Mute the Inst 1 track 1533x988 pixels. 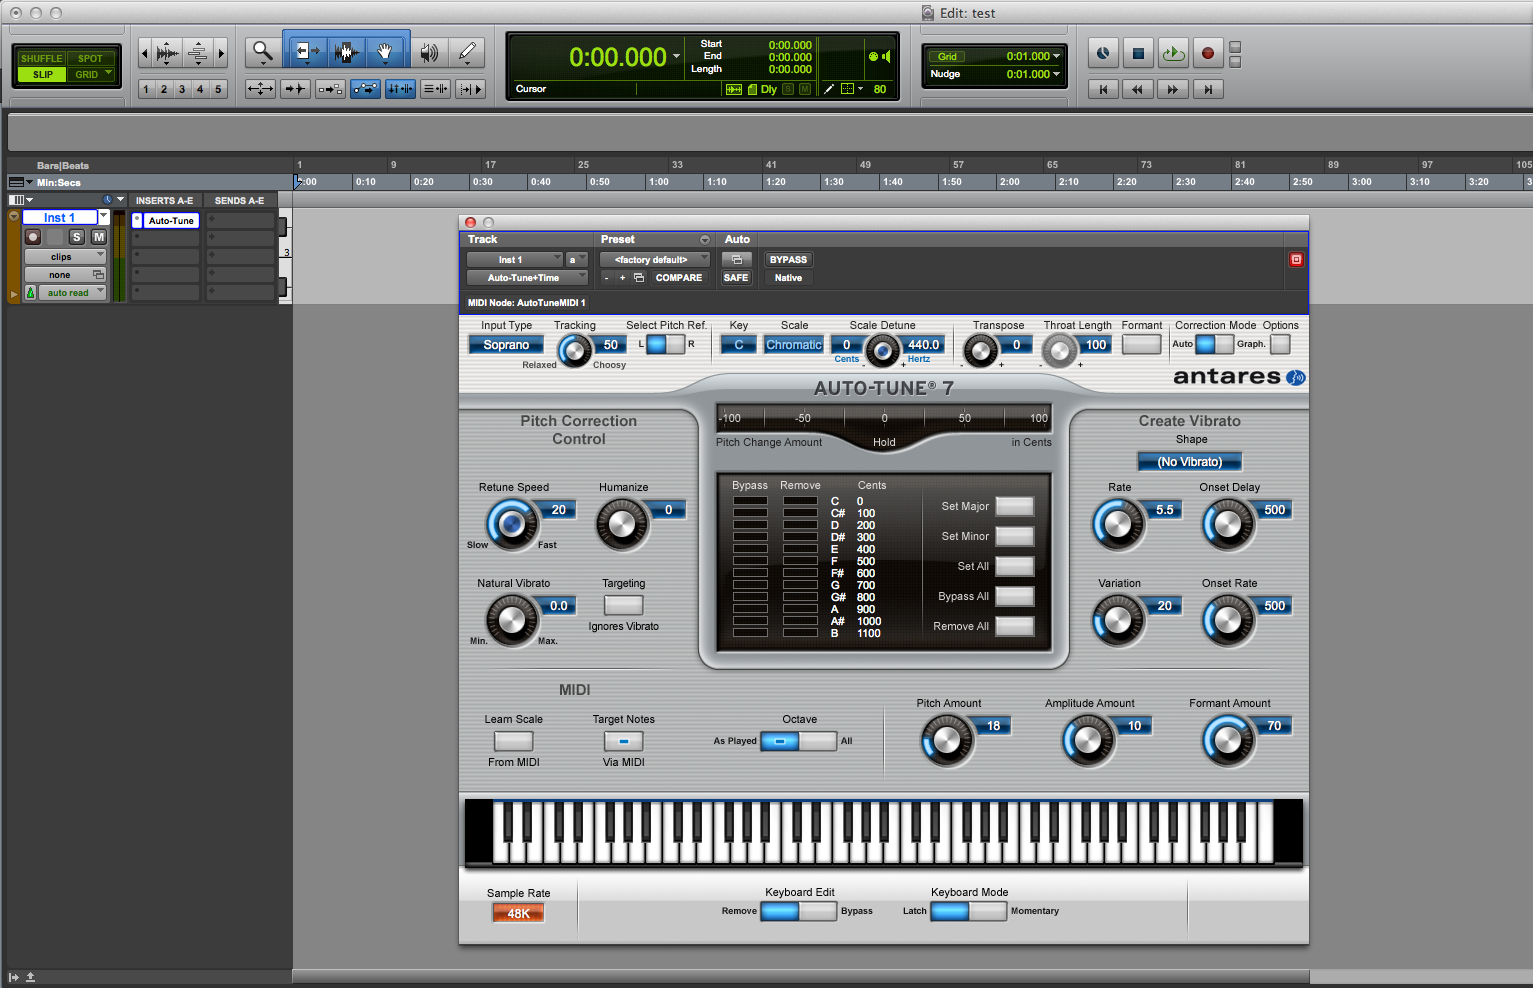pos(98,237)
